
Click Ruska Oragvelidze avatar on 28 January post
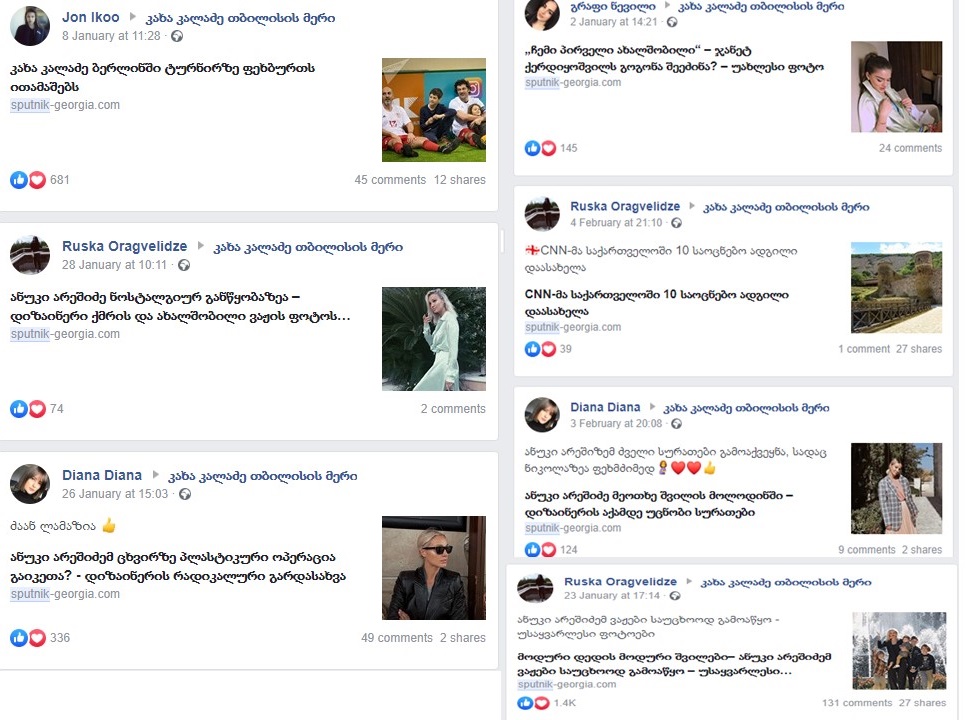click(x=30, y=254)
